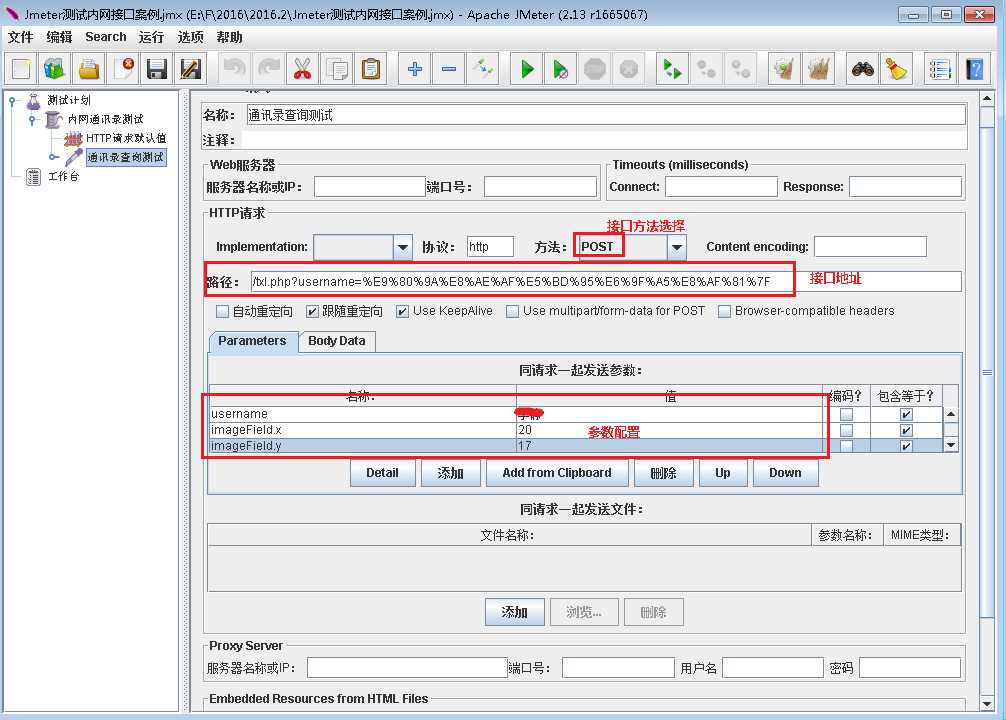Click 添加 button under the files table
The height and width of the screenshot is (720, 1006).
click(x=515, y=612)
